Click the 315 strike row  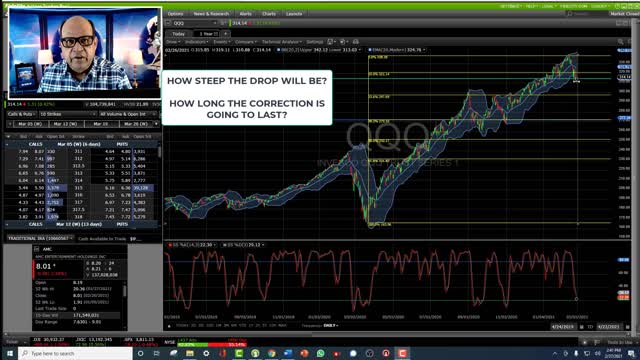tap(81, 188)
